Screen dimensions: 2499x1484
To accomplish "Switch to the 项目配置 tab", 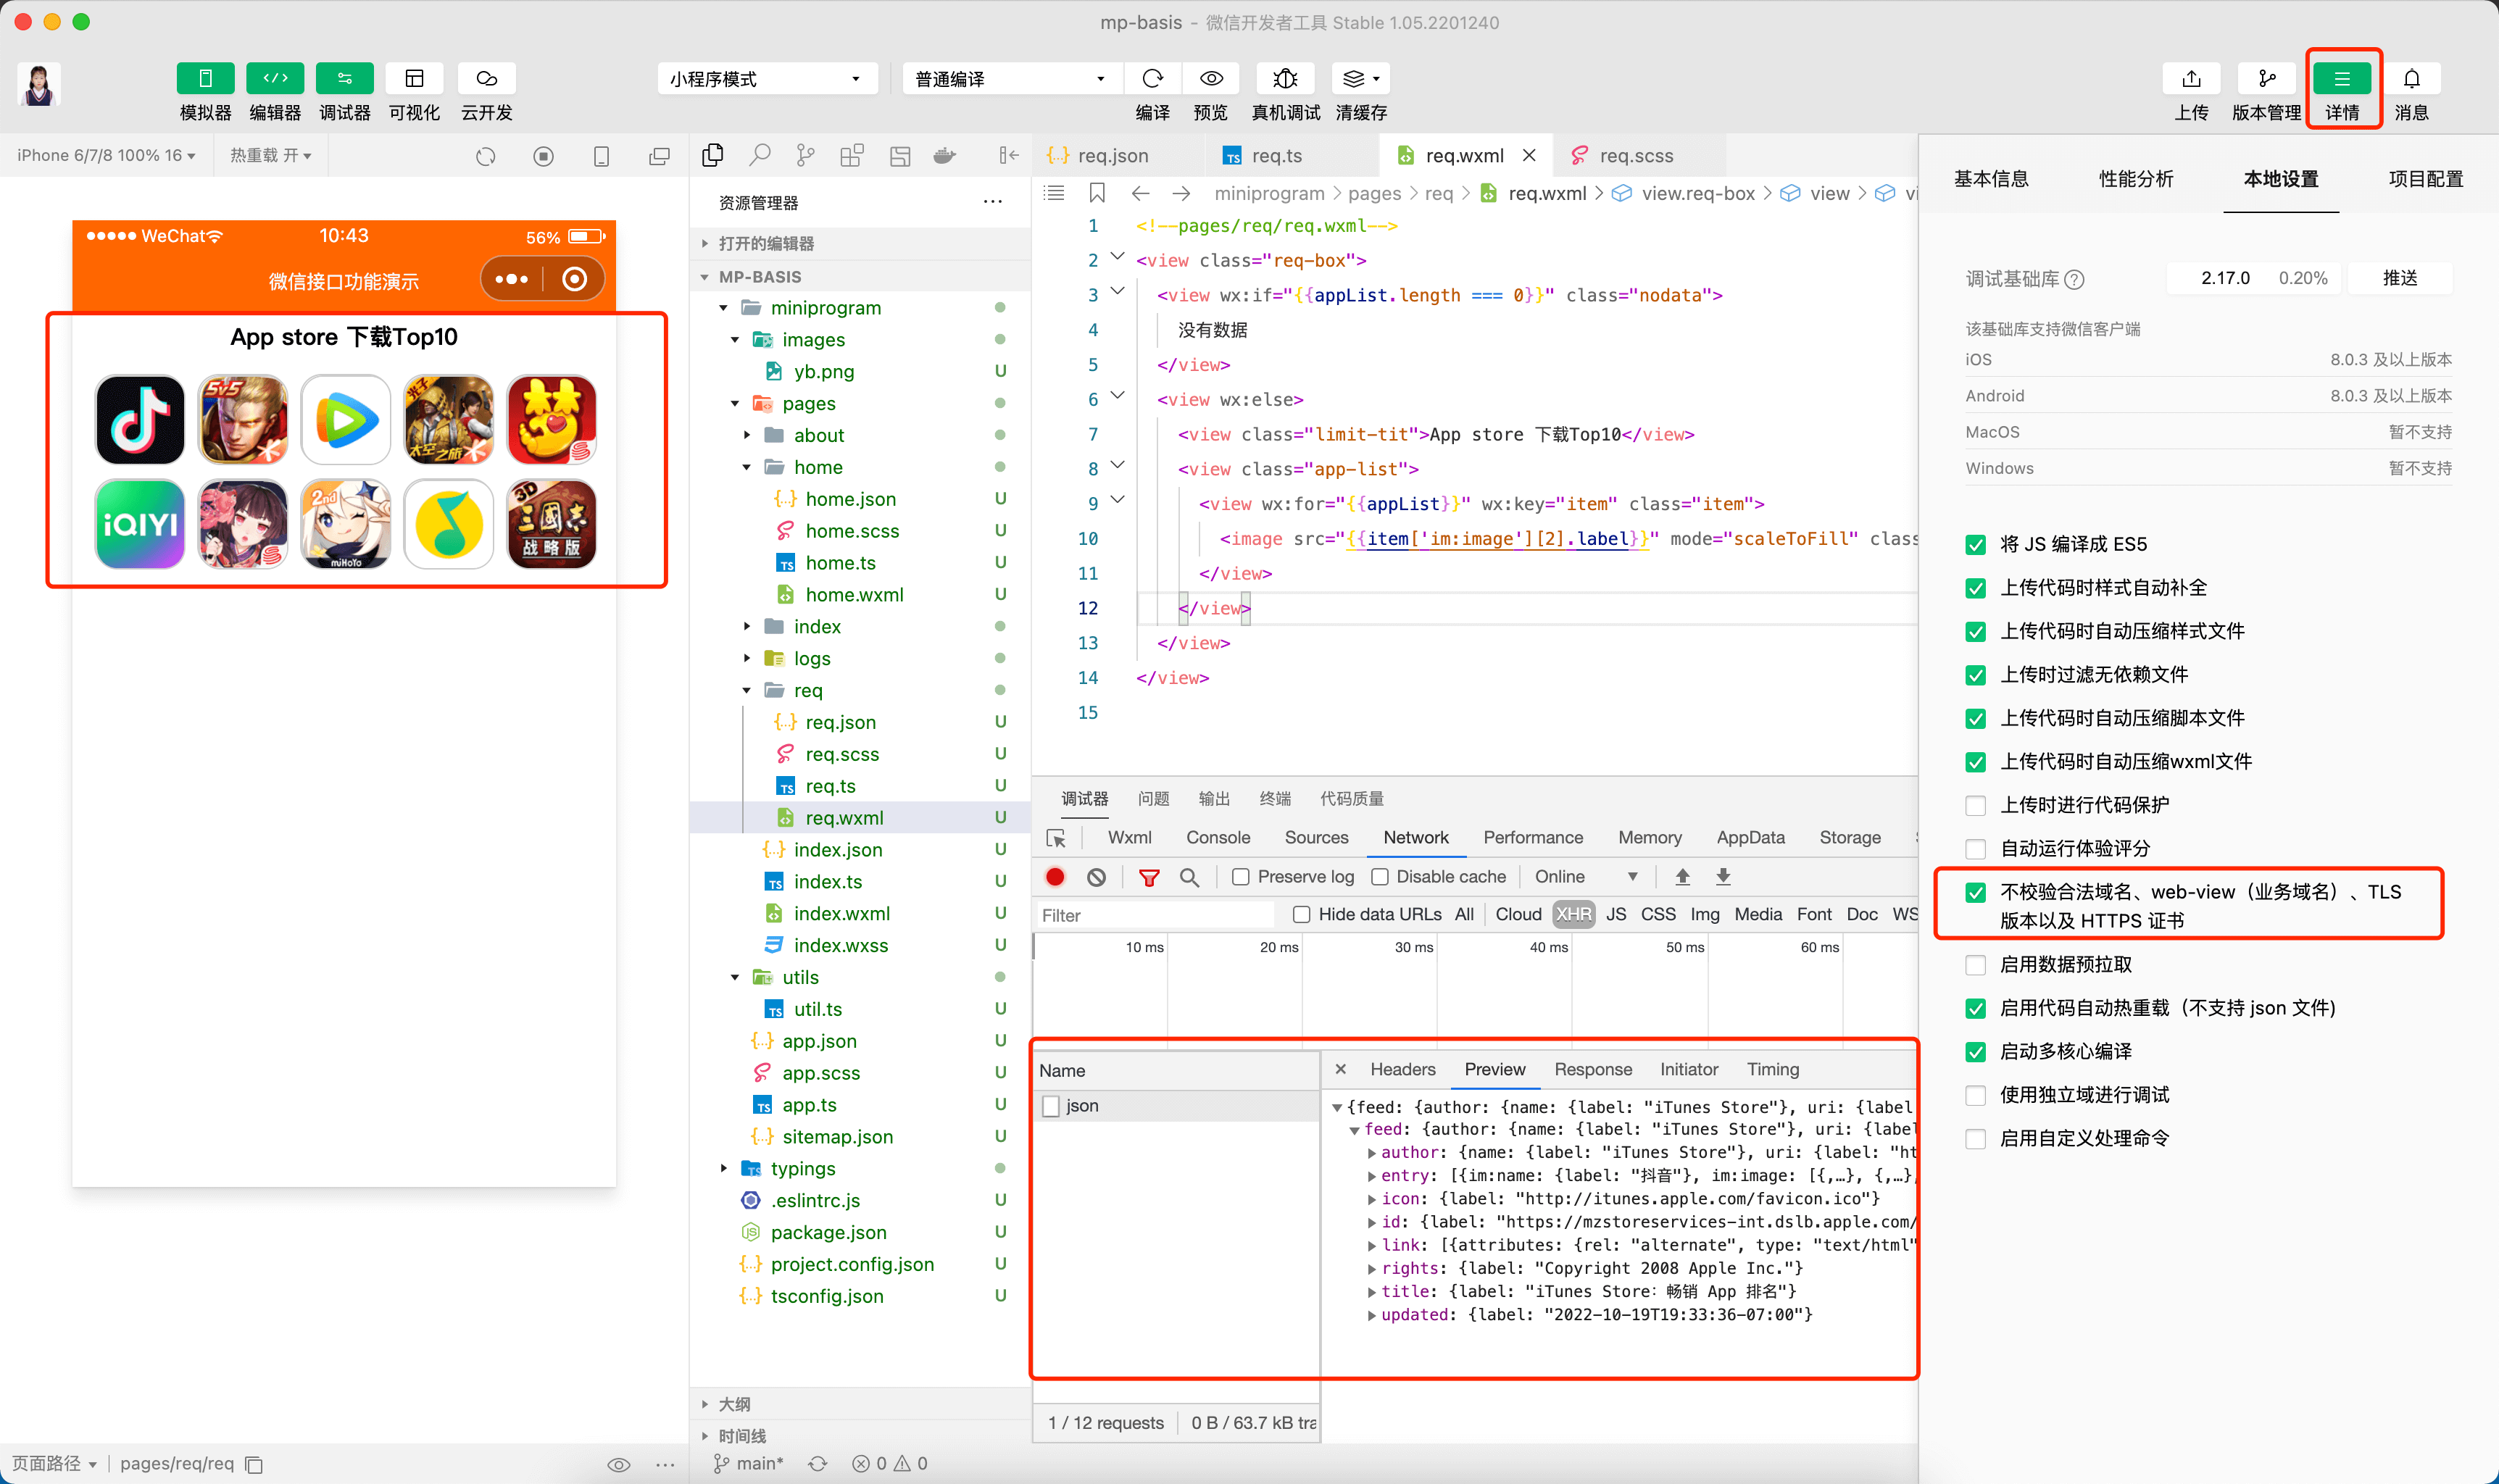I will [x=2426, y=179].
